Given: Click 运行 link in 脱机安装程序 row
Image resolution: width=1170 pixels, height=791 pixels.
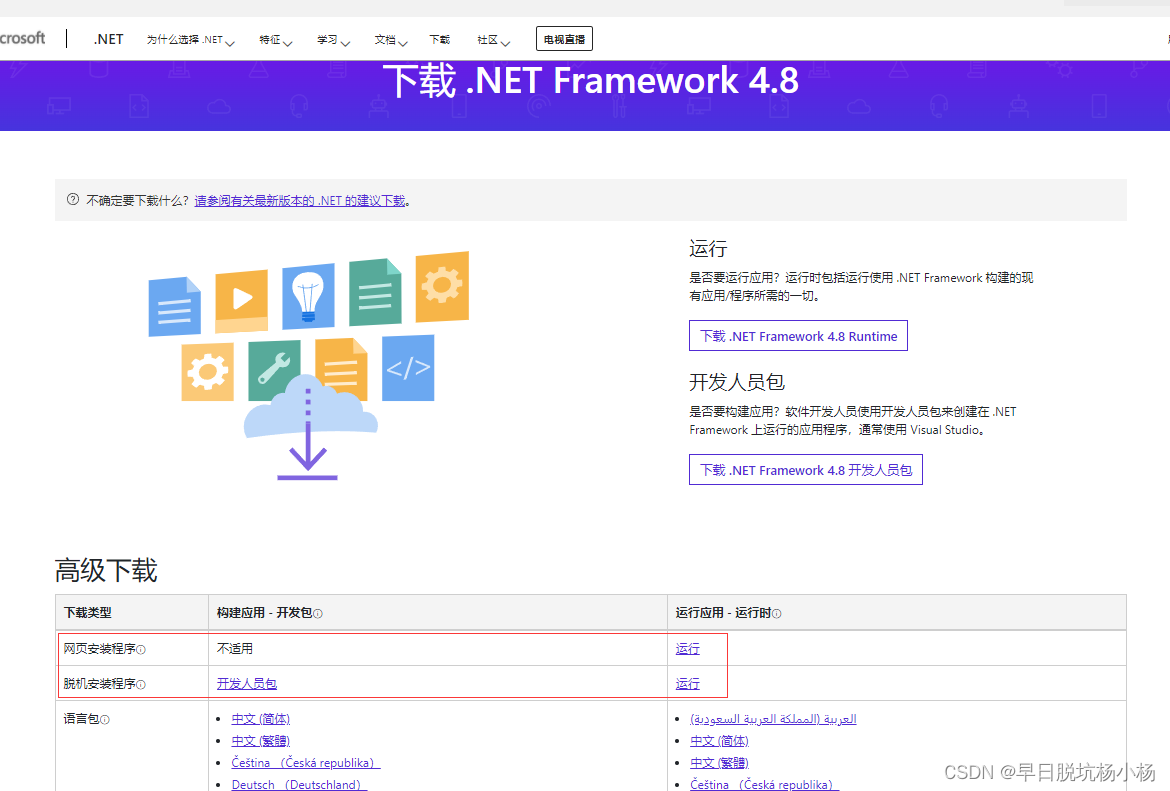Looking at the screenshot, I should click(x=687, y=684).
